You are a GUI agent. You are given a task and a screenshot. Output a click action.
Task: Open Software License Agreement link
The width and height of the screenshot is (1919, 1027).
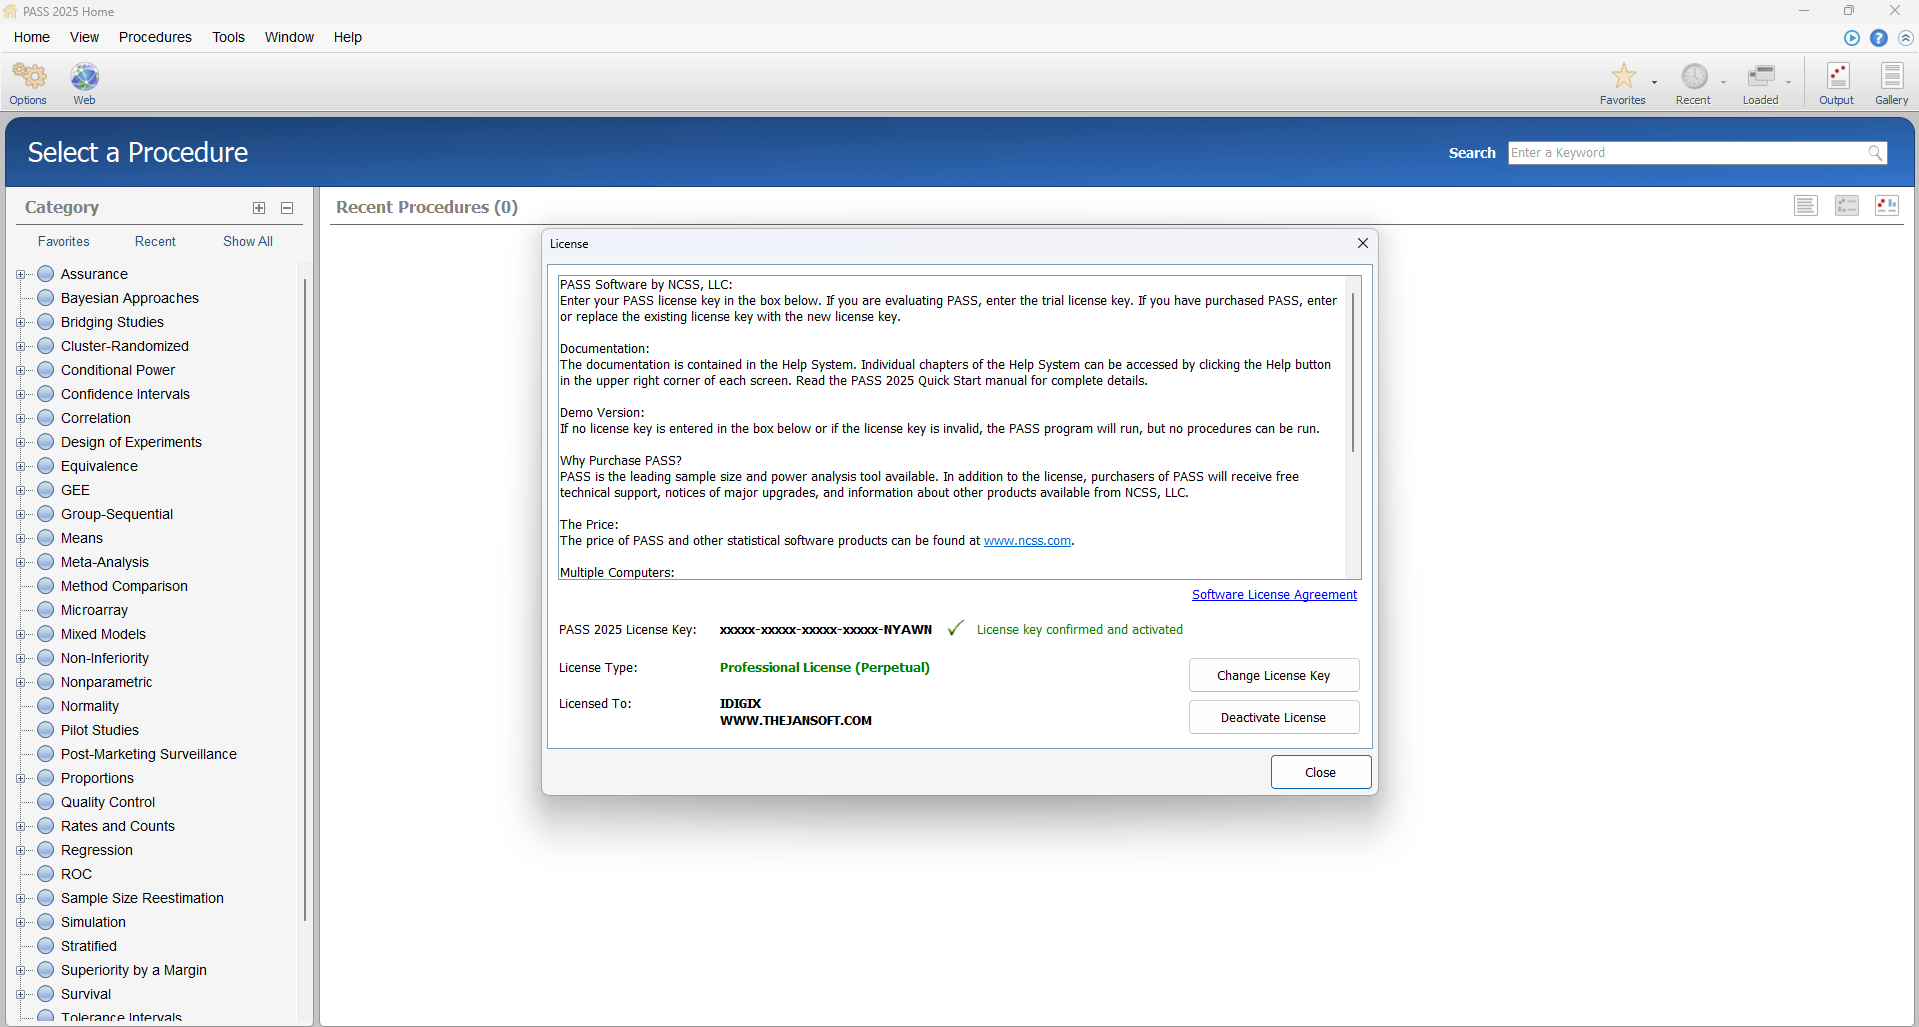pyautogui.click(x=1274, y=594)
